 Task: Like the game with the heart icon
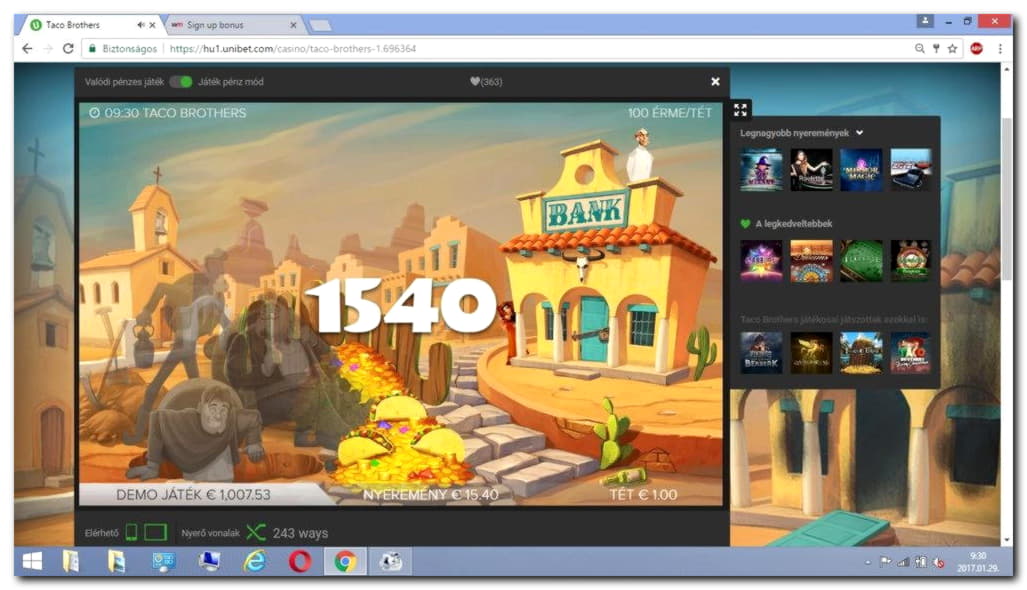click(475, 82)
